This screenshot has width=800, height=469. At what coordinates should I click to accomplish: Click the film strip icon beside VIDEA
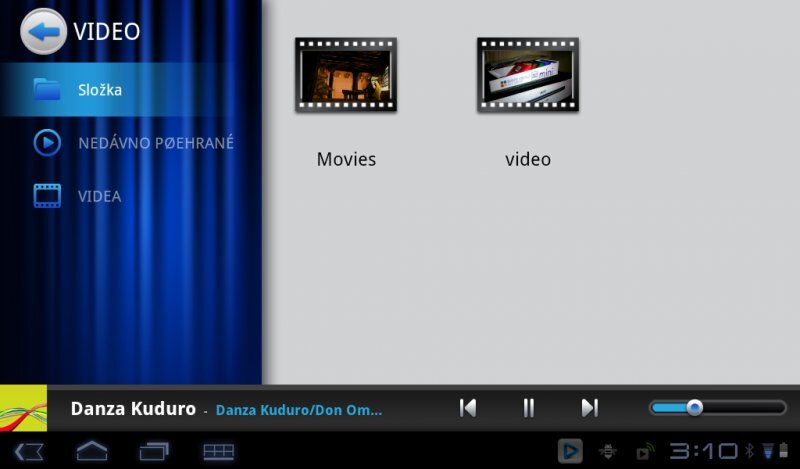tap(47, 196)
